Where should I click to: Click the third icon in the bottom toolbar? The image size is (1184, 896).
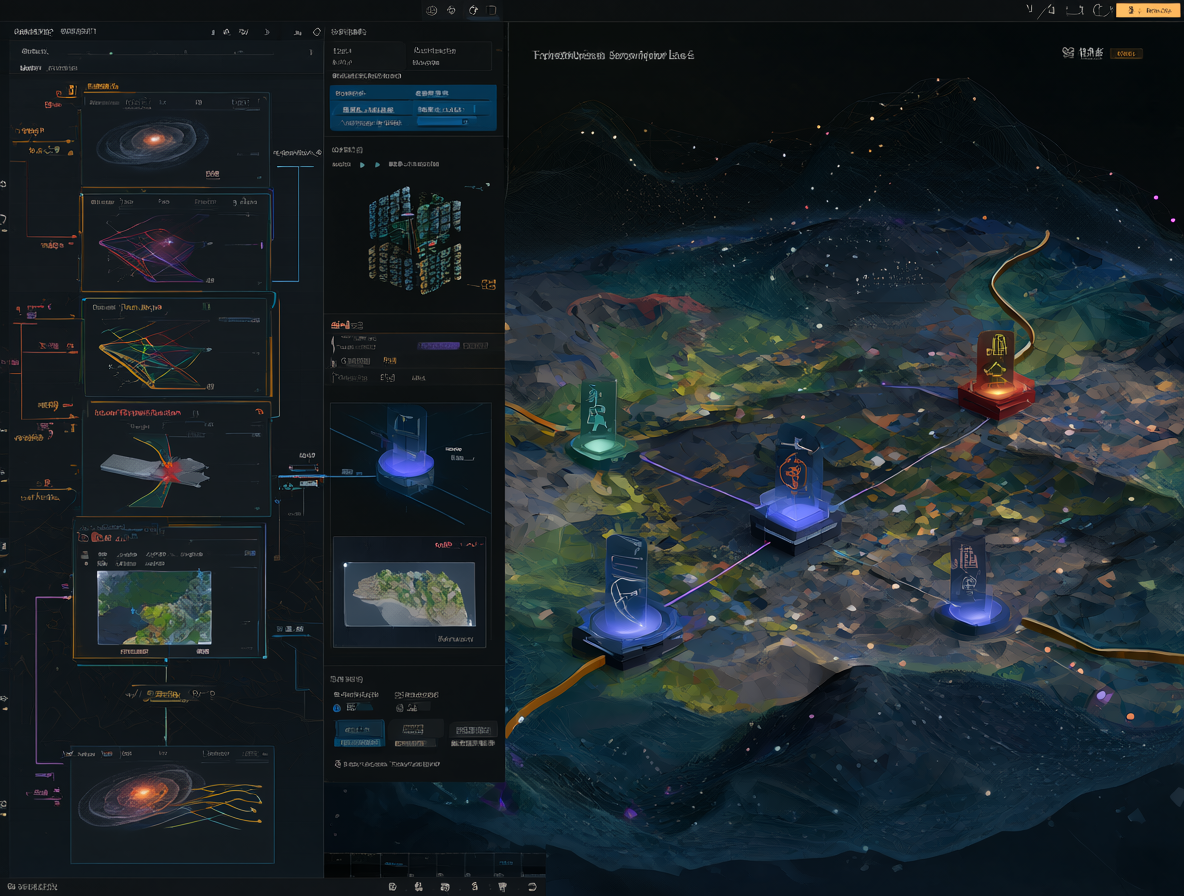point(446,887)
